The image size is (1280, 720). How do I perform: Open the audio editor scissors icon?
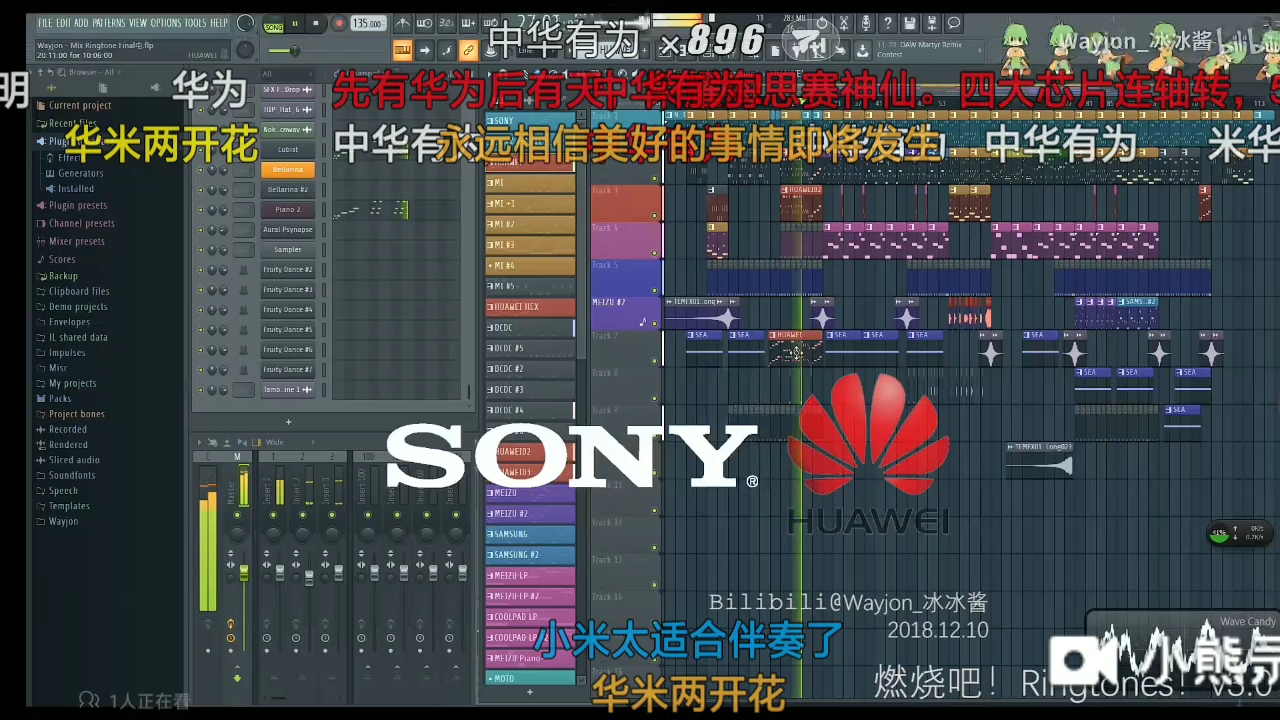point(845,22)
